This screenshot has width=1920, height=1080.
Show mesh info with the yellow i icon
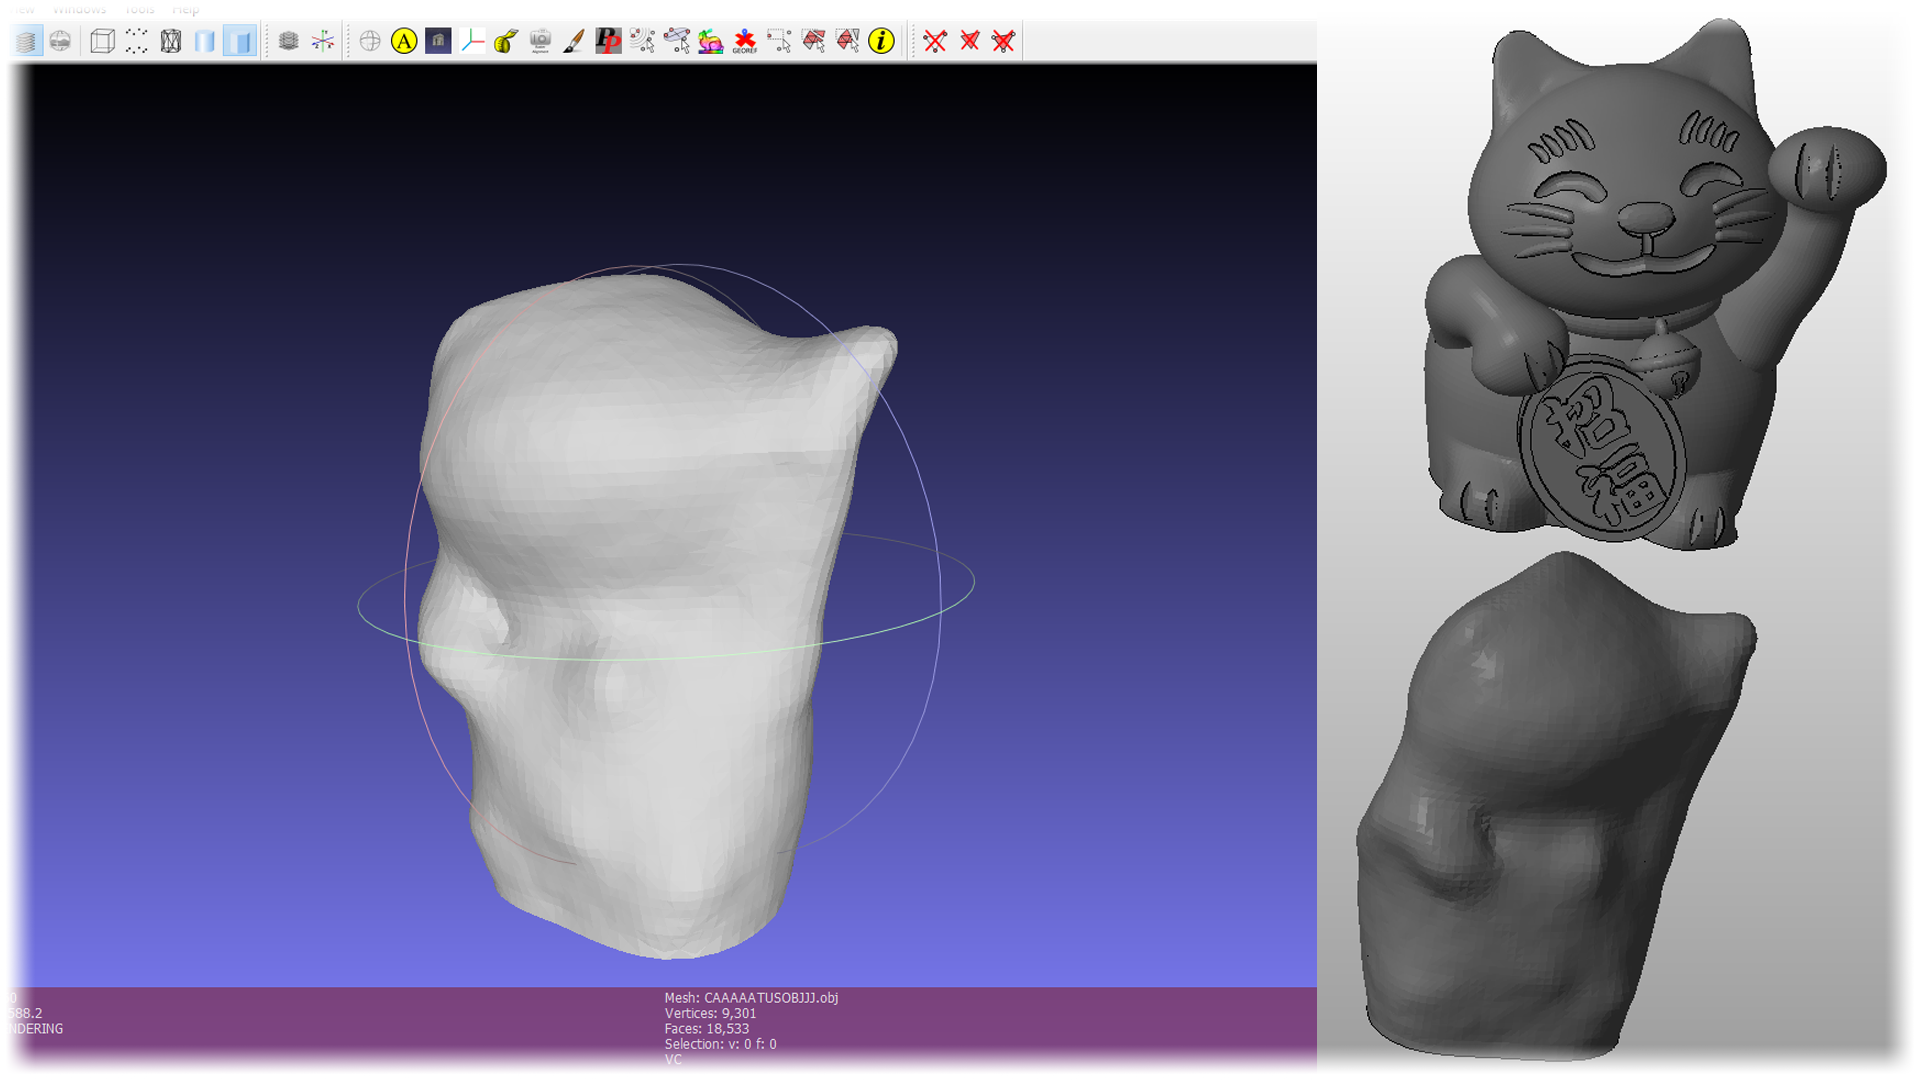(x=881, y=41)
